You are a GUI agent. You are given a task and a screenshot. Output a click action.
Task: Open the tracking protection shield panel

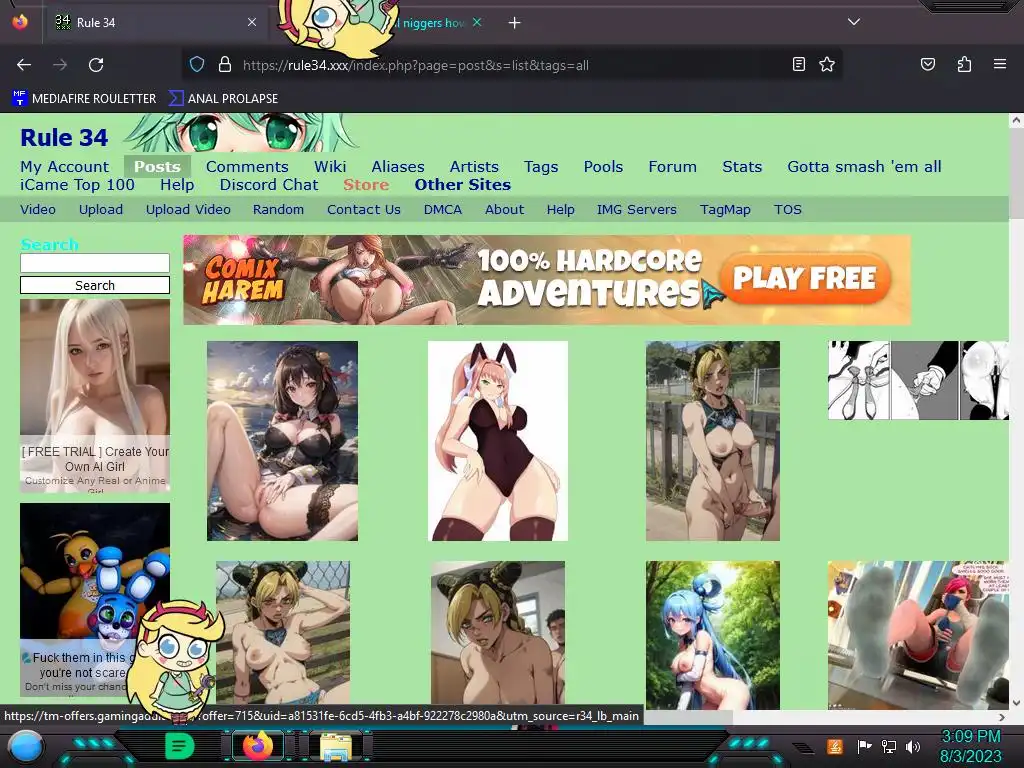point(197,65)
